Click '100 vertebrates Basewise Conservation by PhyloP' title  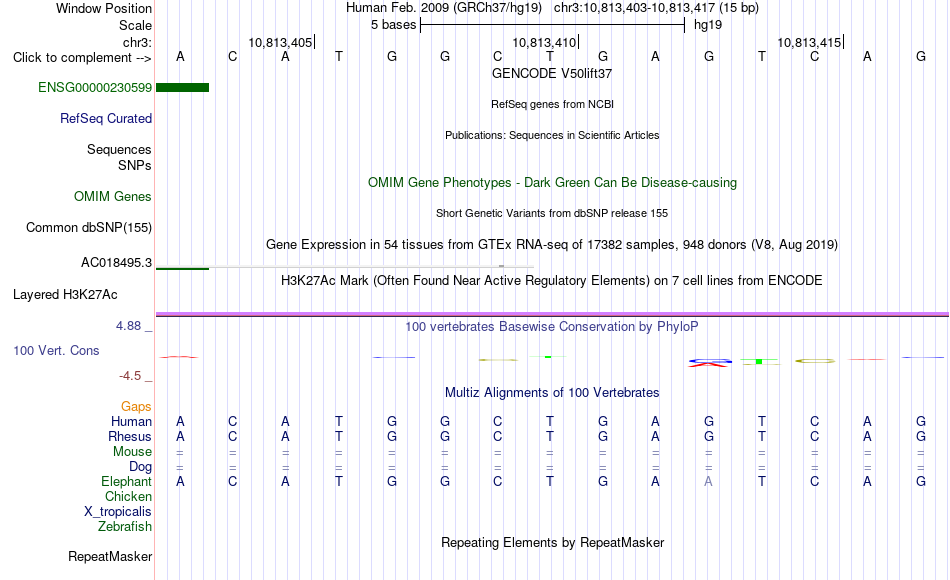pos(552,327)
